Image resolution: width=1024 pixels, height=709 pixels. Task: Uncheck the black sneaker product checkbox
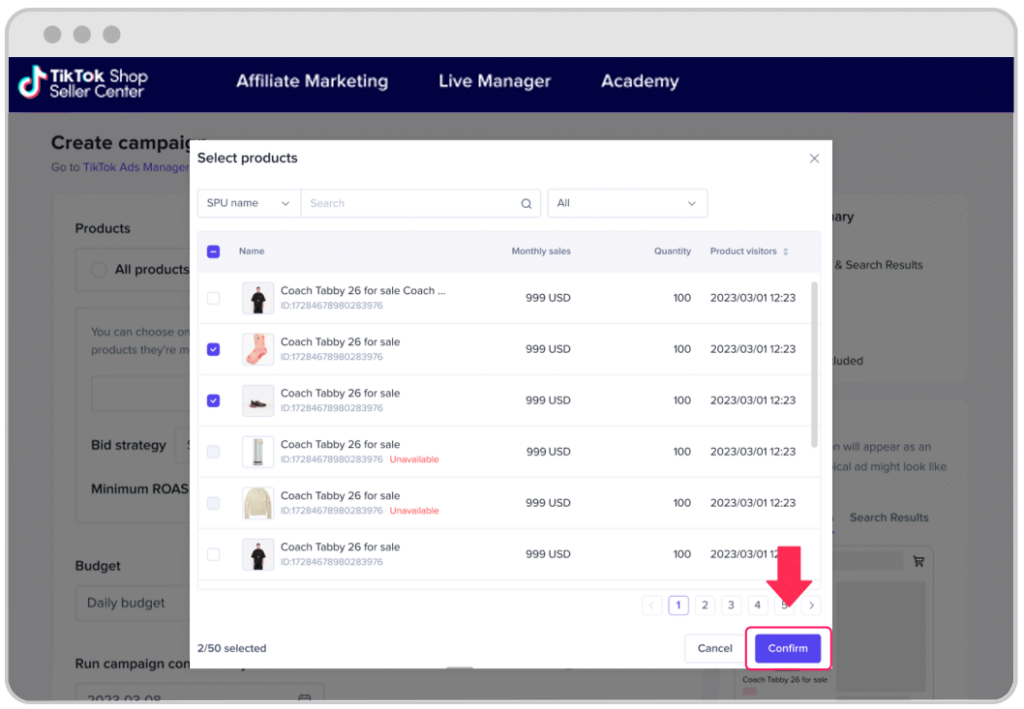214,401
